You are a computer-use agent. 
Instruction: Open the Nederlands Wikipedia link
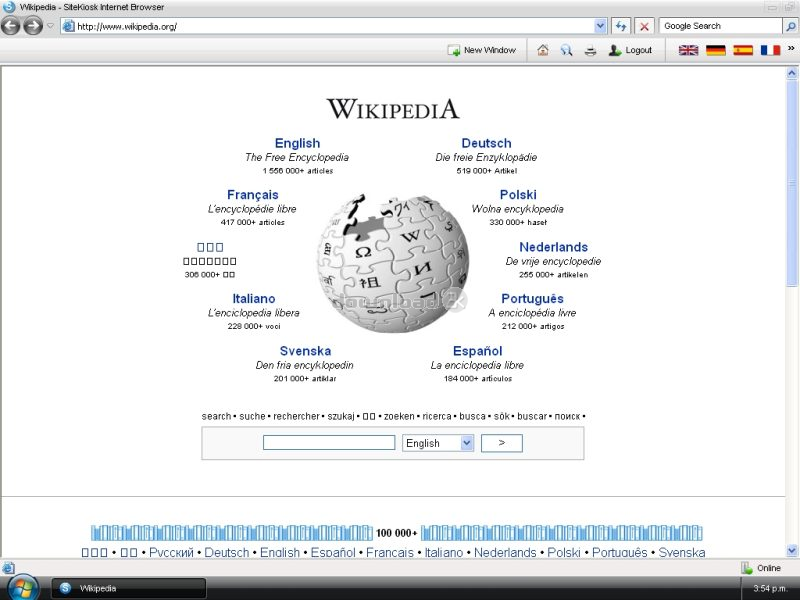[x=554, y=247]
